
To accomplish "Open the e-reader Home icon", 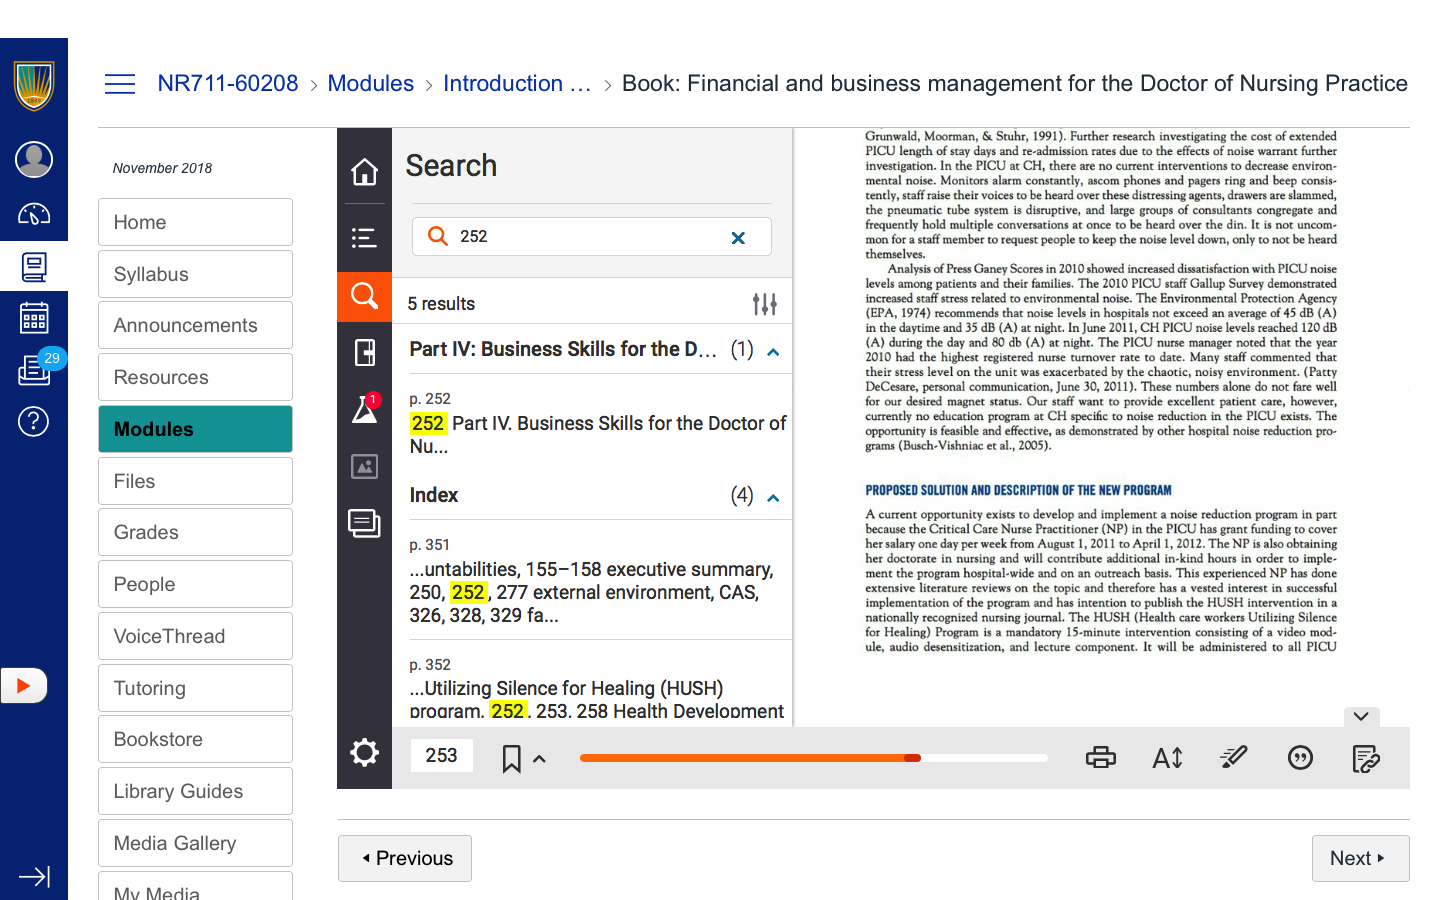I will click(364, 172).
